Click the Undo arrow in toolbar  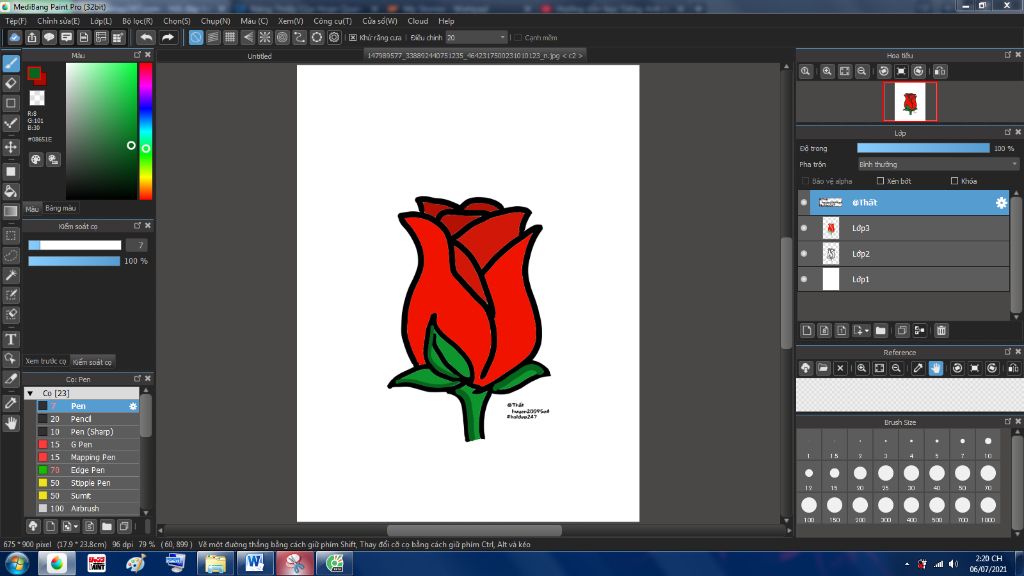[x=146, y=37]
